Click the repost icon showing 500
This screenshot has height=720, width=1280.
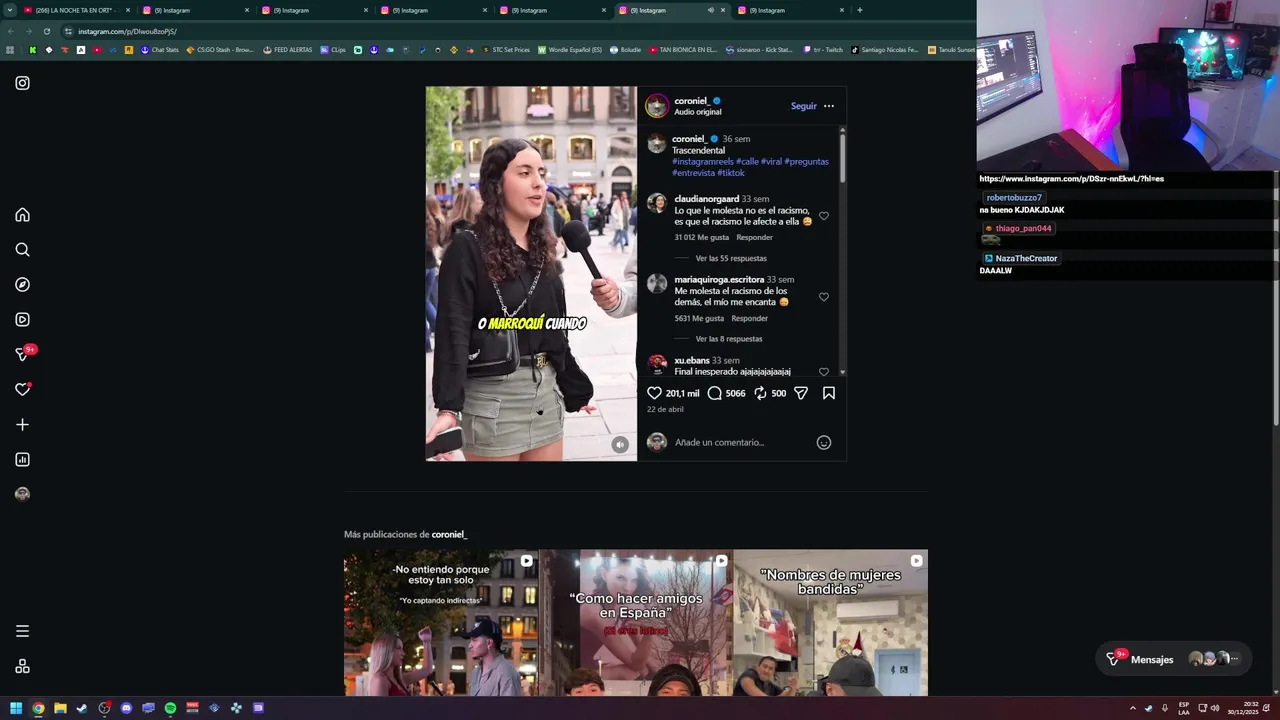760,393
